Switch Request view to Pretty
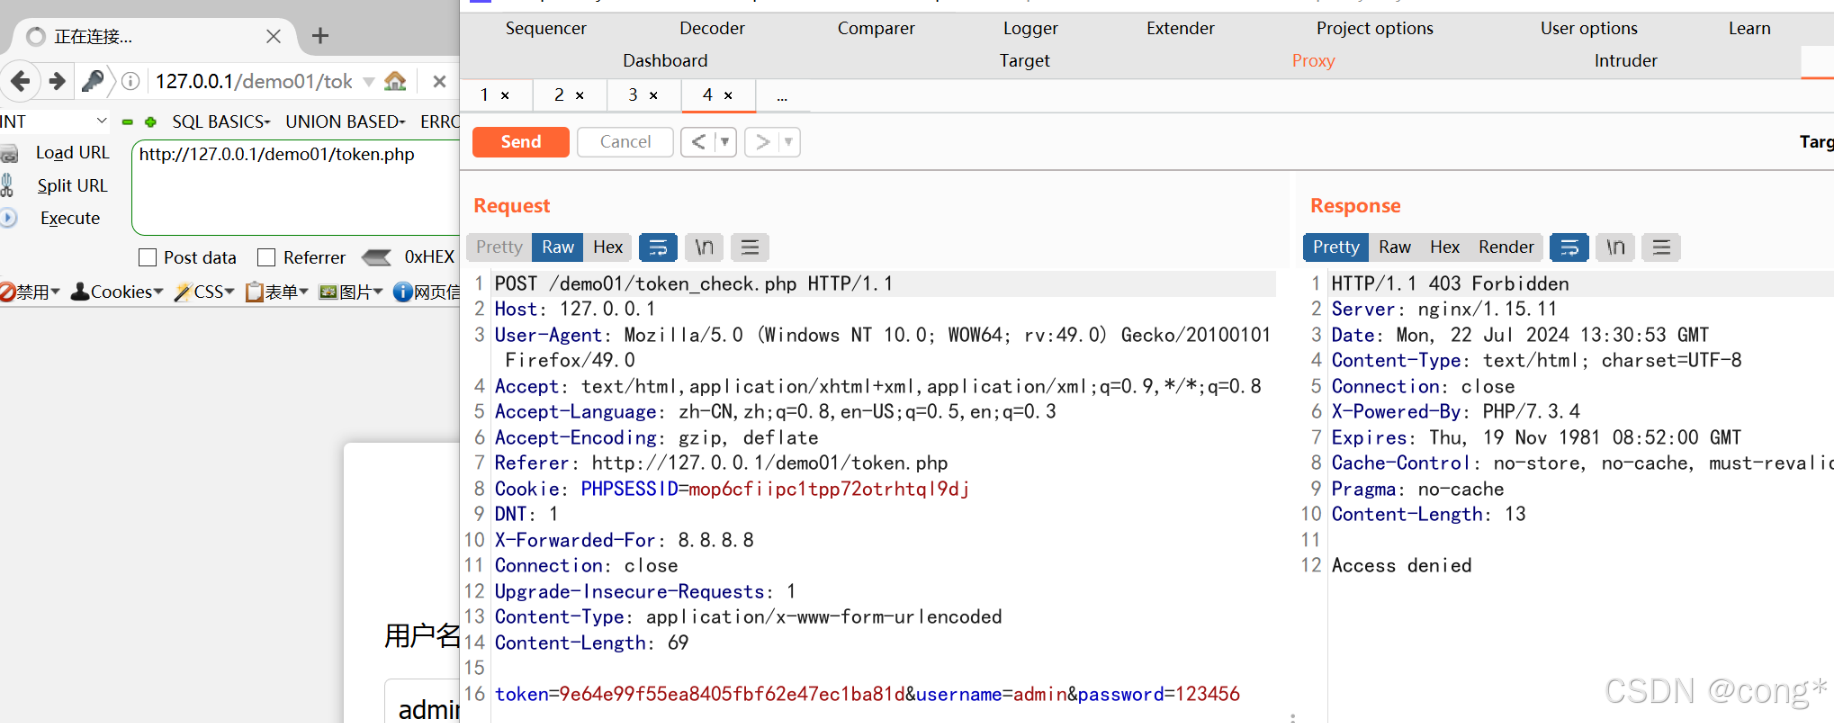The image size is (1834, 723). (x=499, y=247)
